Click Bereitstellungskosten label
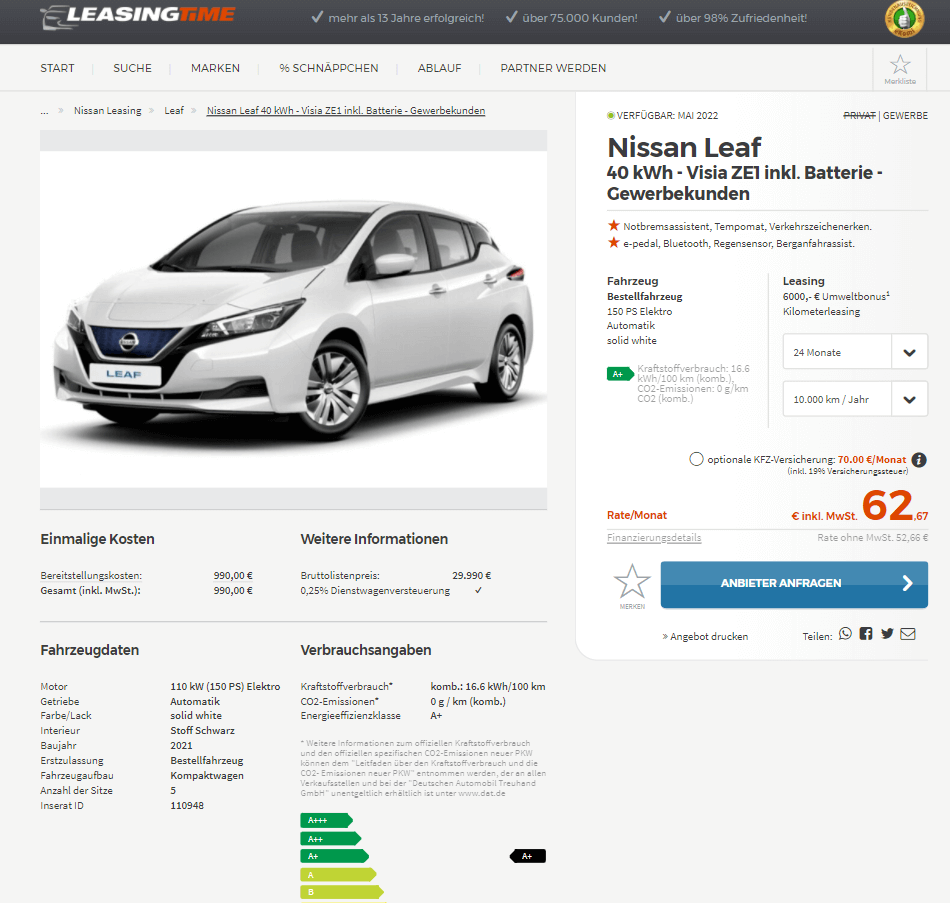950x903 pixels. point(91,575)
